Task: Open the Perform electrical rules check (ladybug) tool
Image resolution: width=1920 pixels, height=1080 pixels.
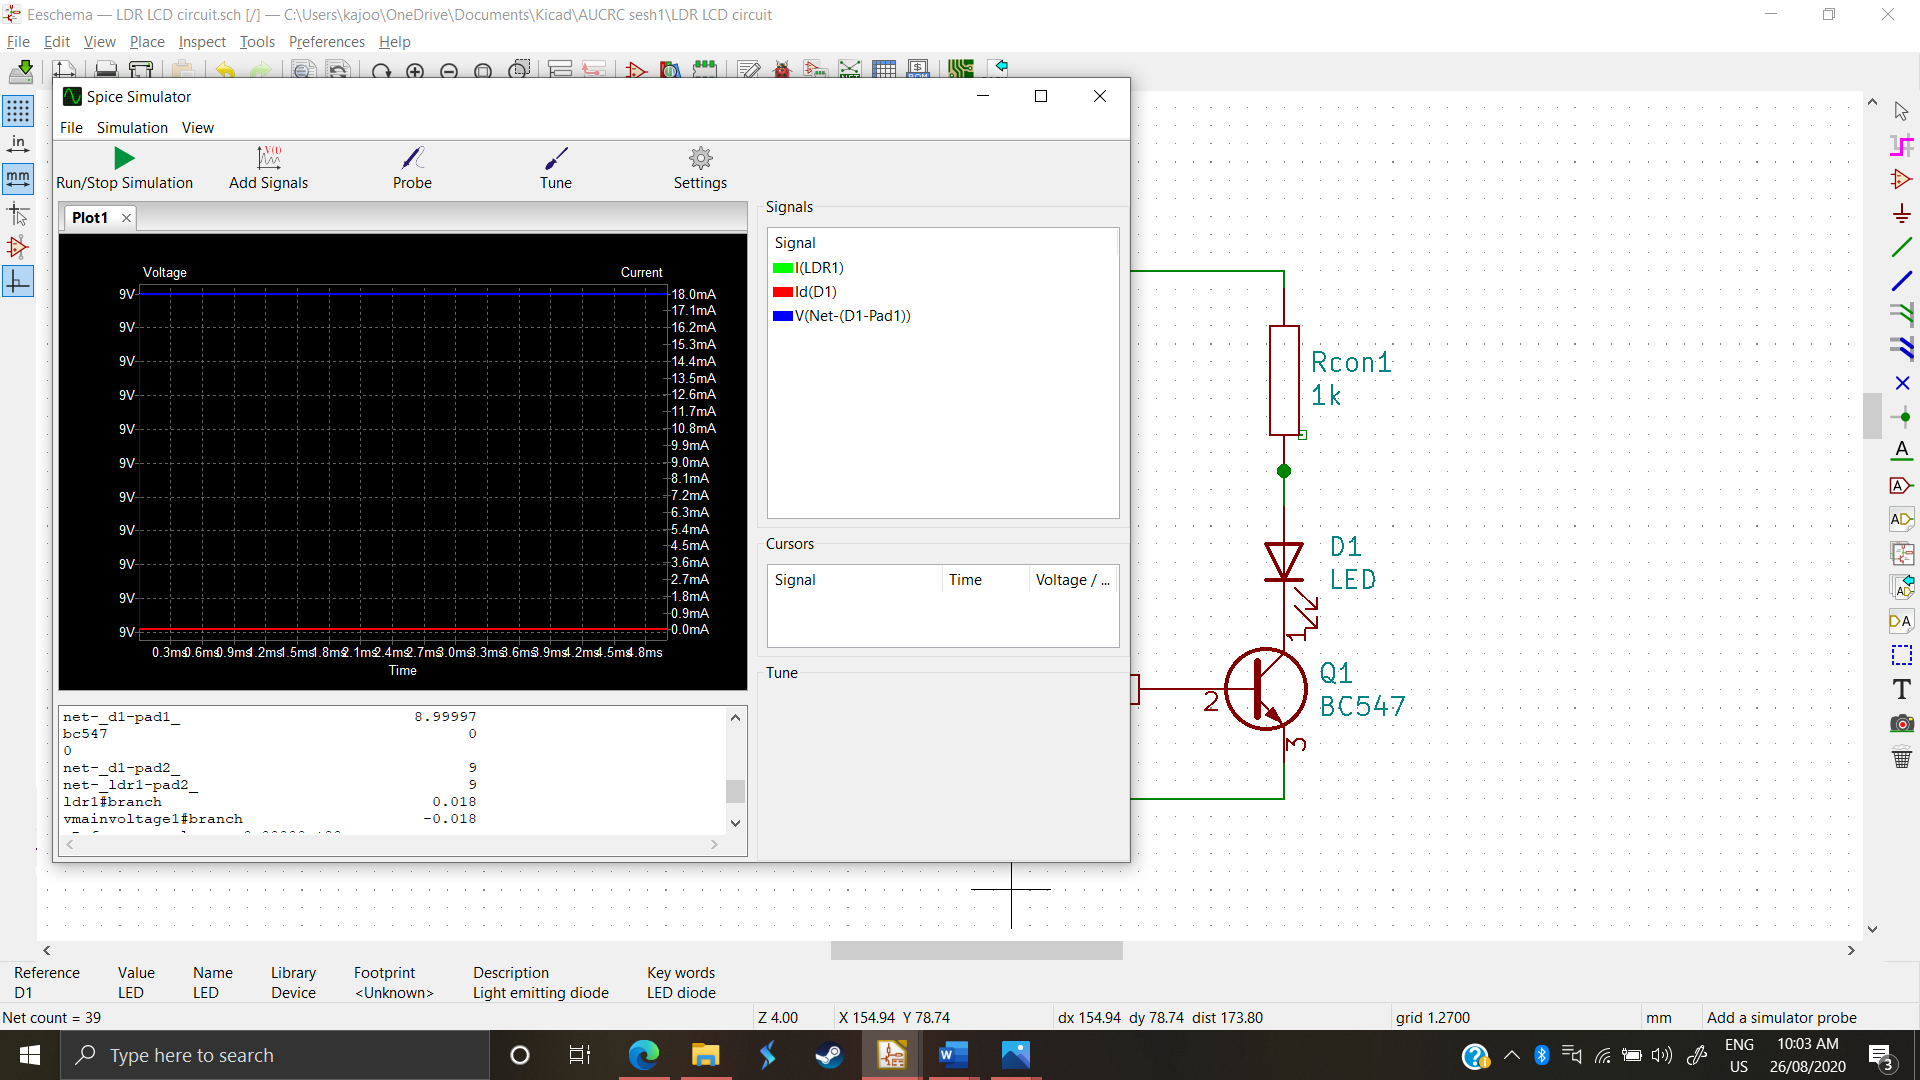Action: click(784, 68)
